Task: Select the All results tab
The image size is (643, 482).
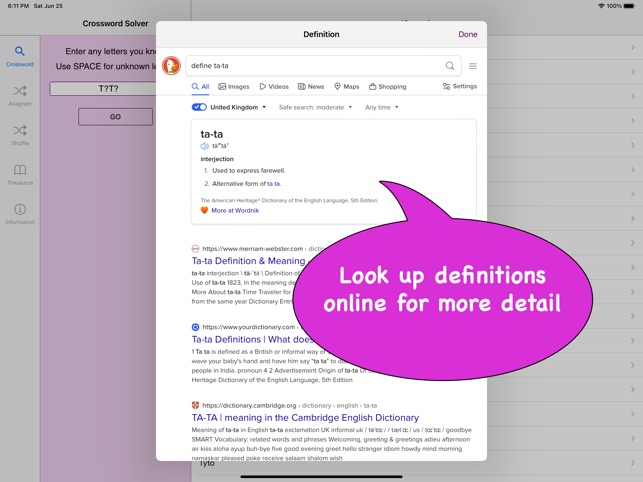Action: 201,87
